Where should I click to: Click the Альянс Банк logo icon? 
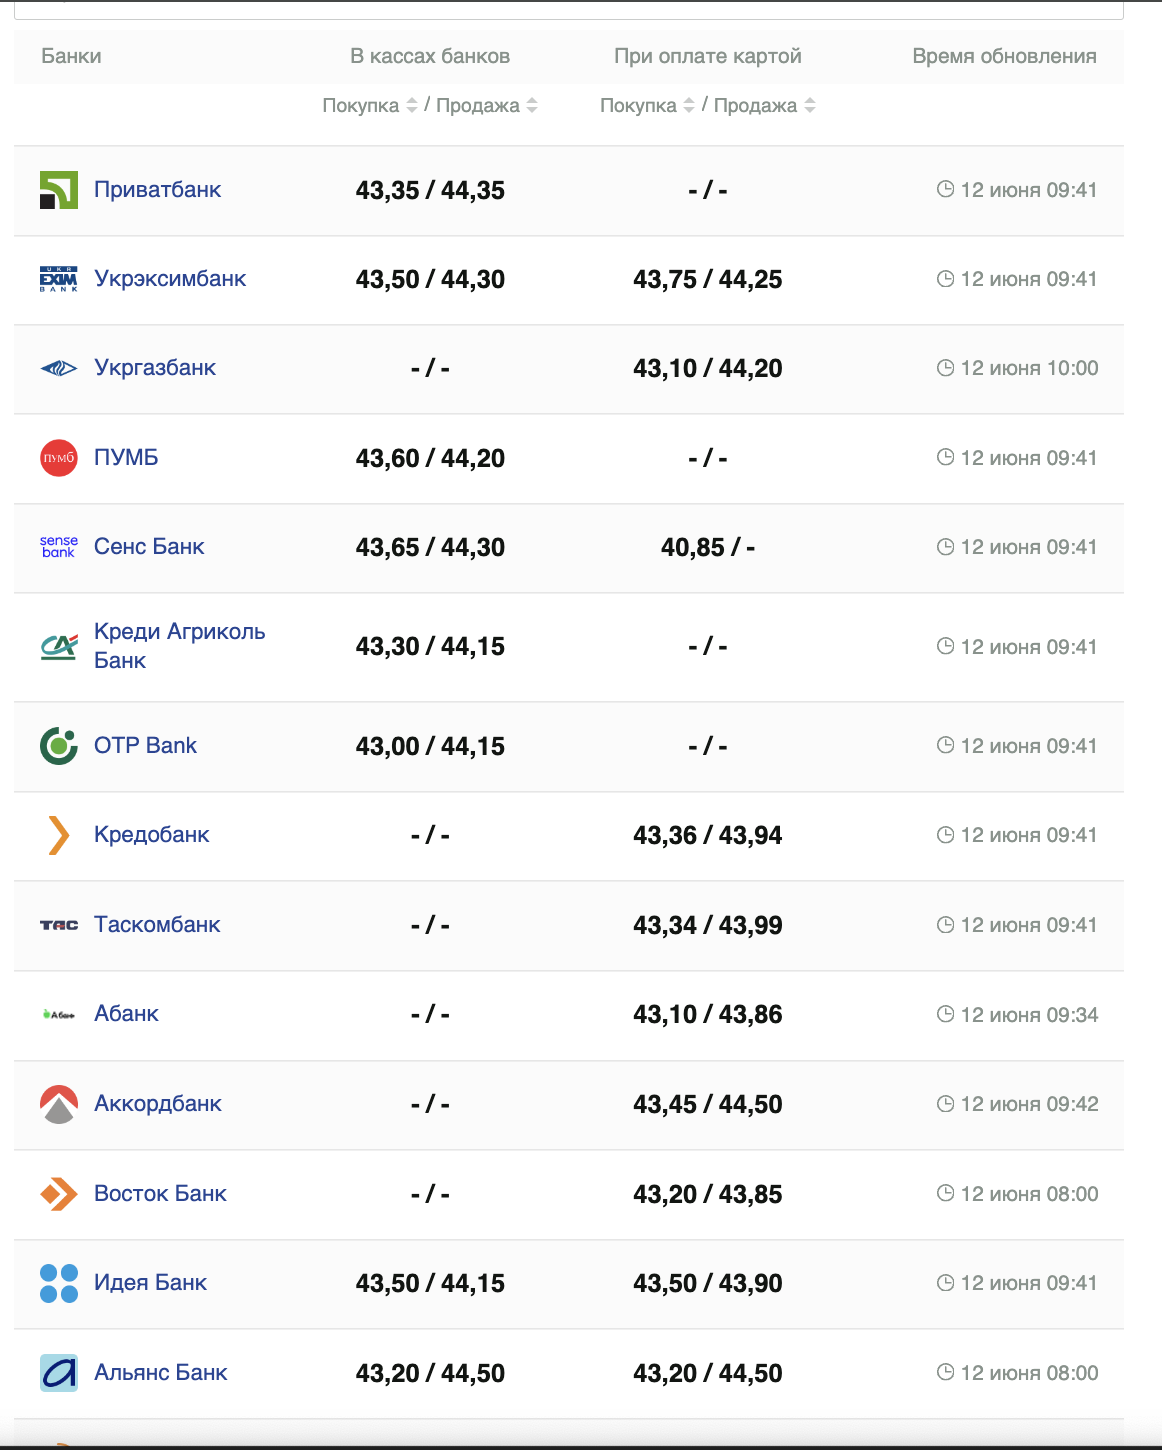tap(58, 1373)
